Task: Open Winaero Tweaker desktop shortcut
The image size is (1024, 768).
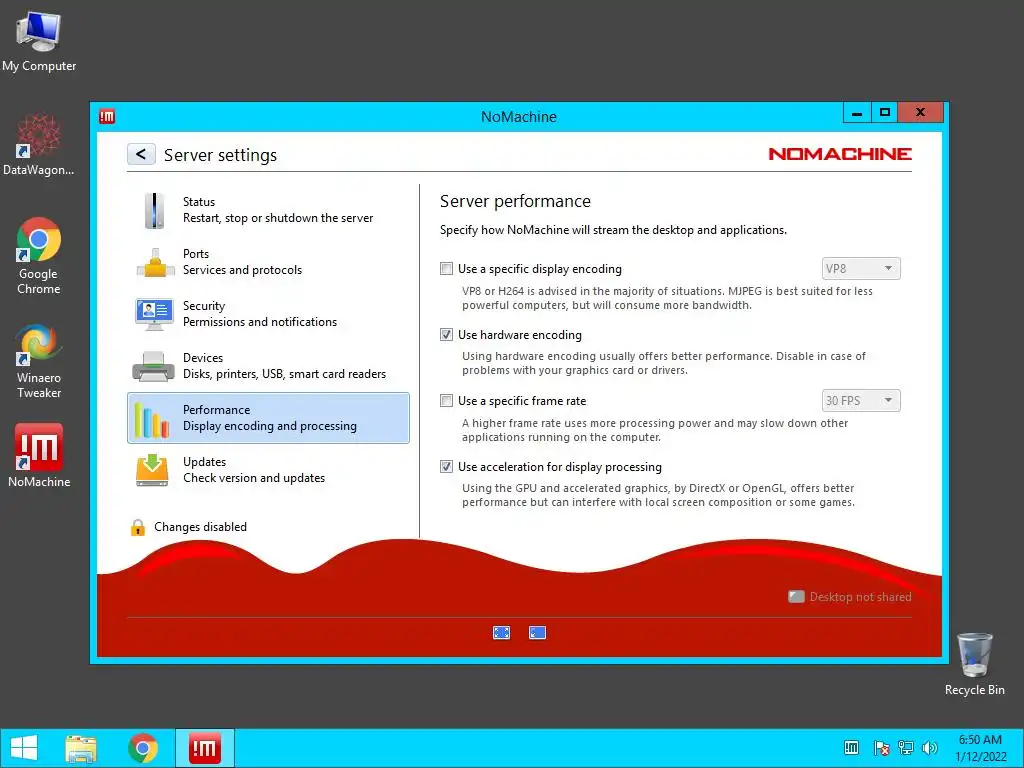Action: pyautogui.click(x=39, y=360)
